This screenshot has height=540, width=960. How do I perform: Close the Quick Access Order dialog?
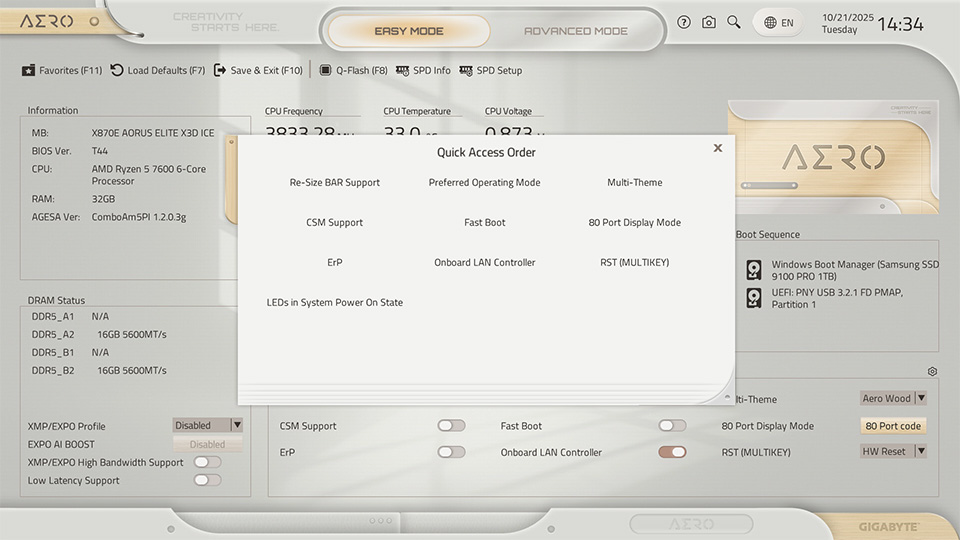[717, 148]
